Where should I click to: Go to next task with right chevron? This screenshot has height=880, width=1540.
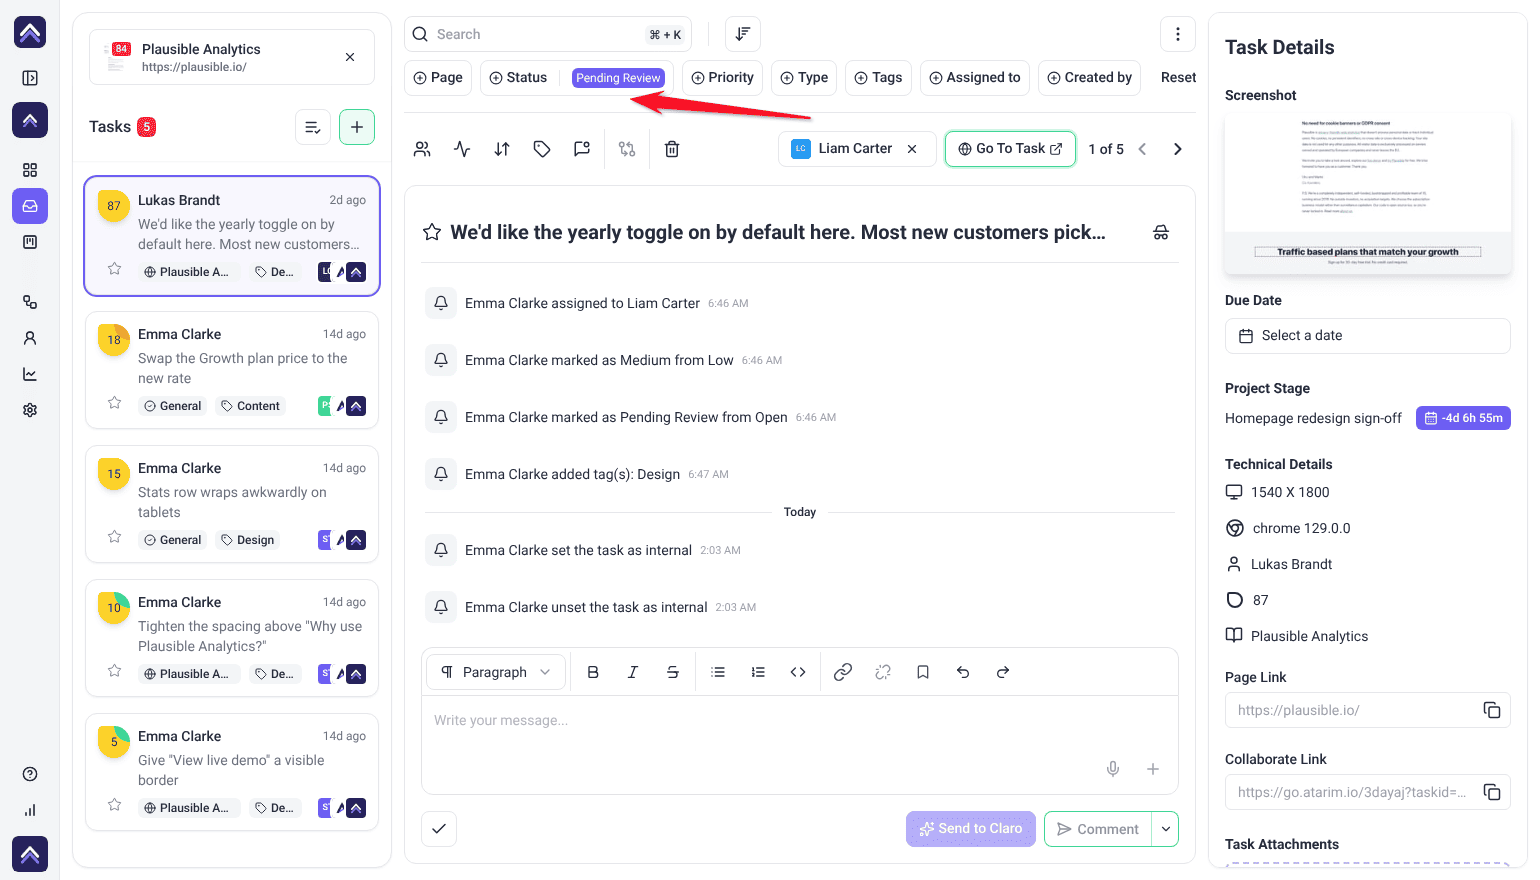[x=1178, y=149]
